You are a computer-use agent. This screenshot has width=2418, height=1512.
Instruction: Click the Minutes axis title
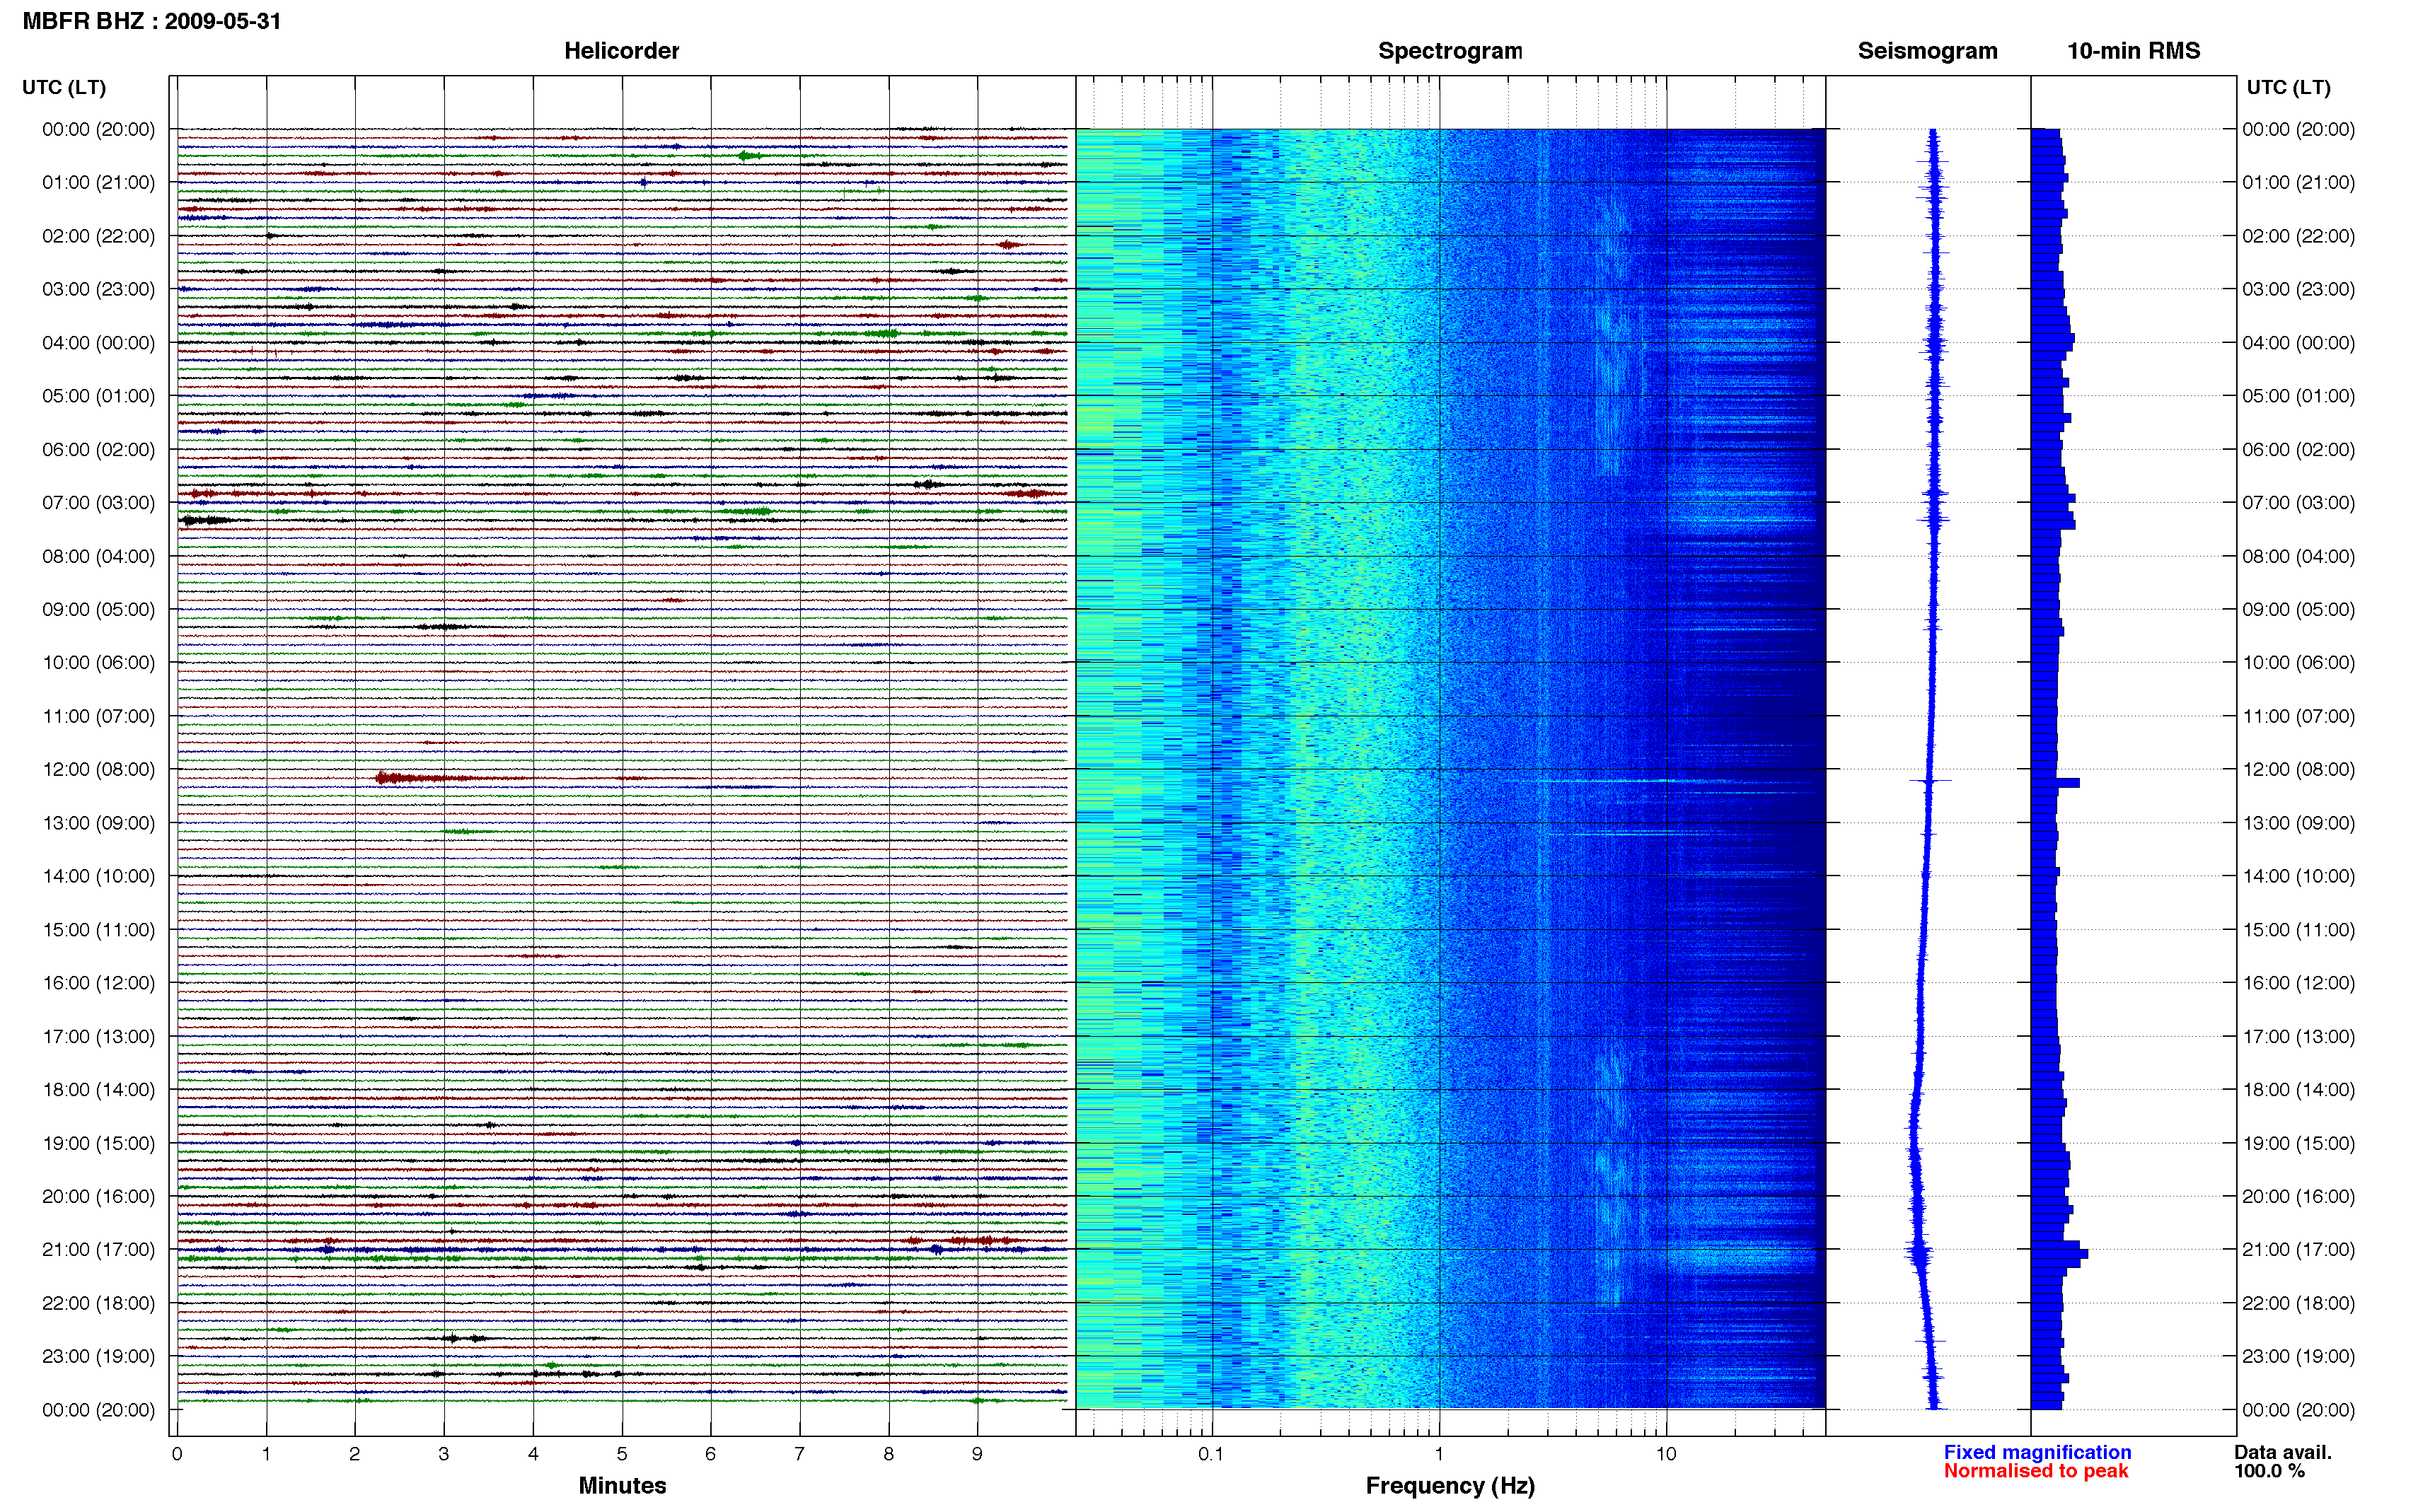[x=622, y=1486]
